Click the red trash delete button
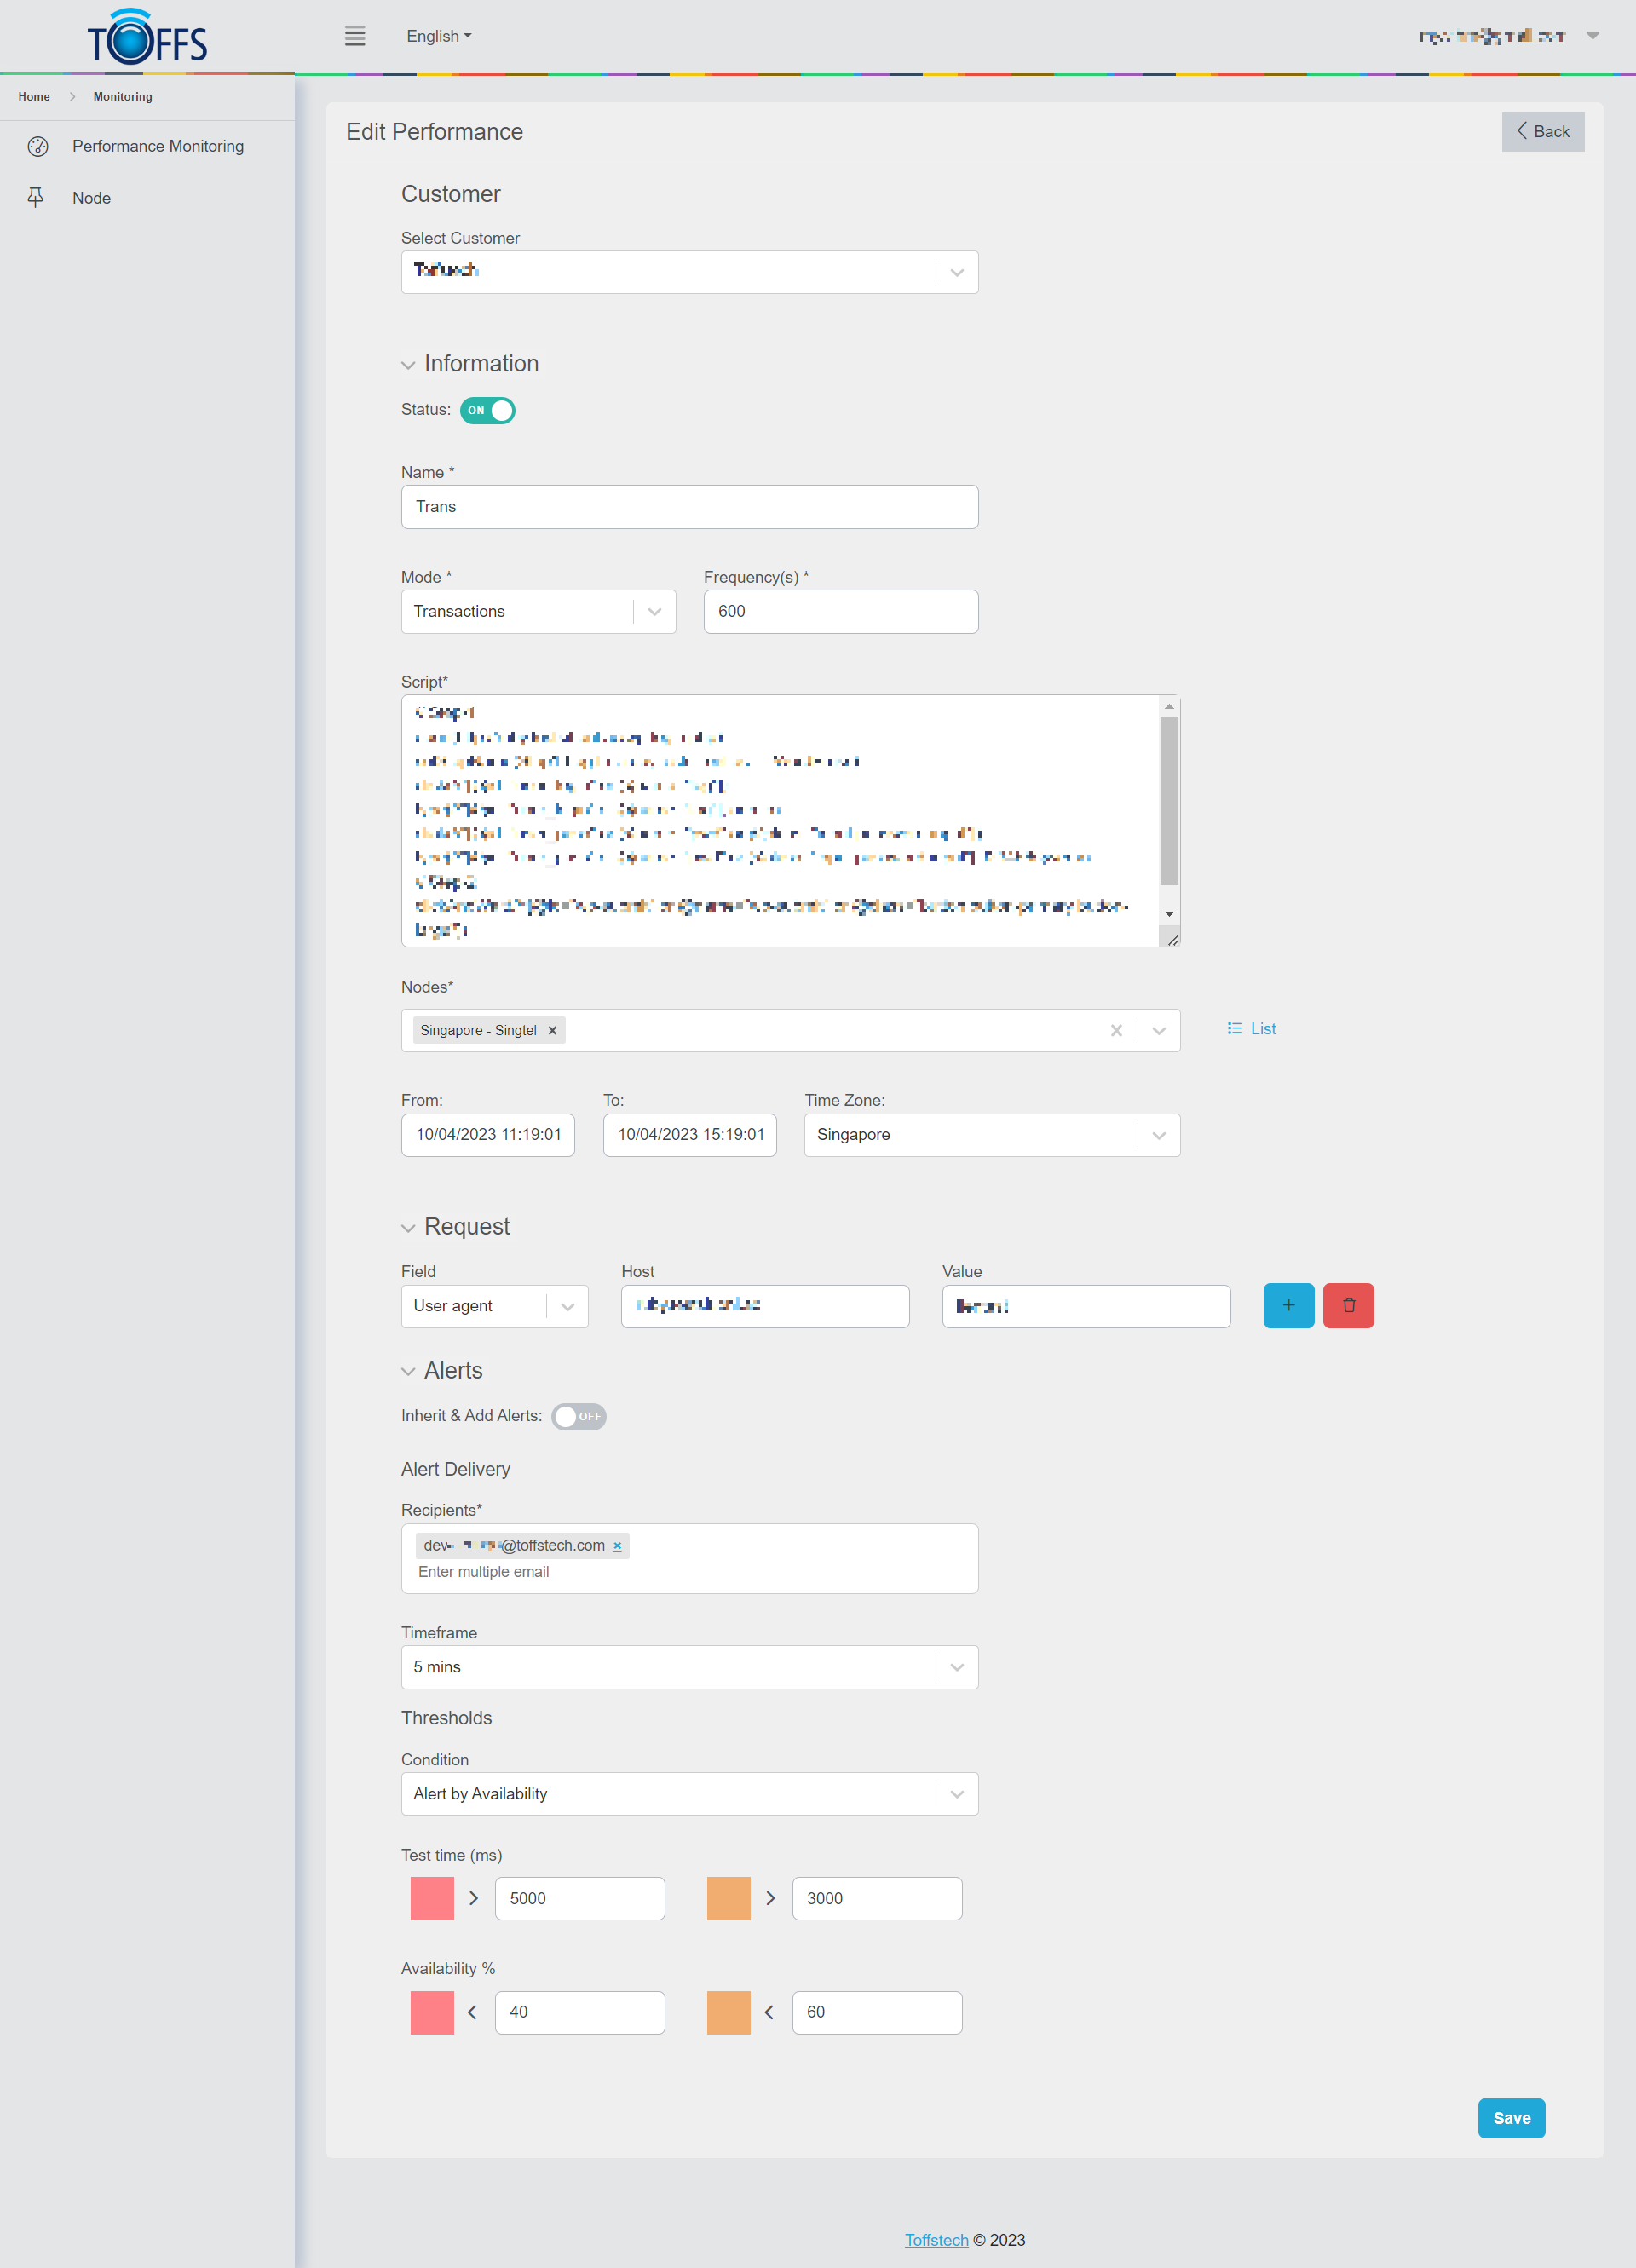Image resolution: width=1636 pixels, height=2268 pixels. 1347,1305
